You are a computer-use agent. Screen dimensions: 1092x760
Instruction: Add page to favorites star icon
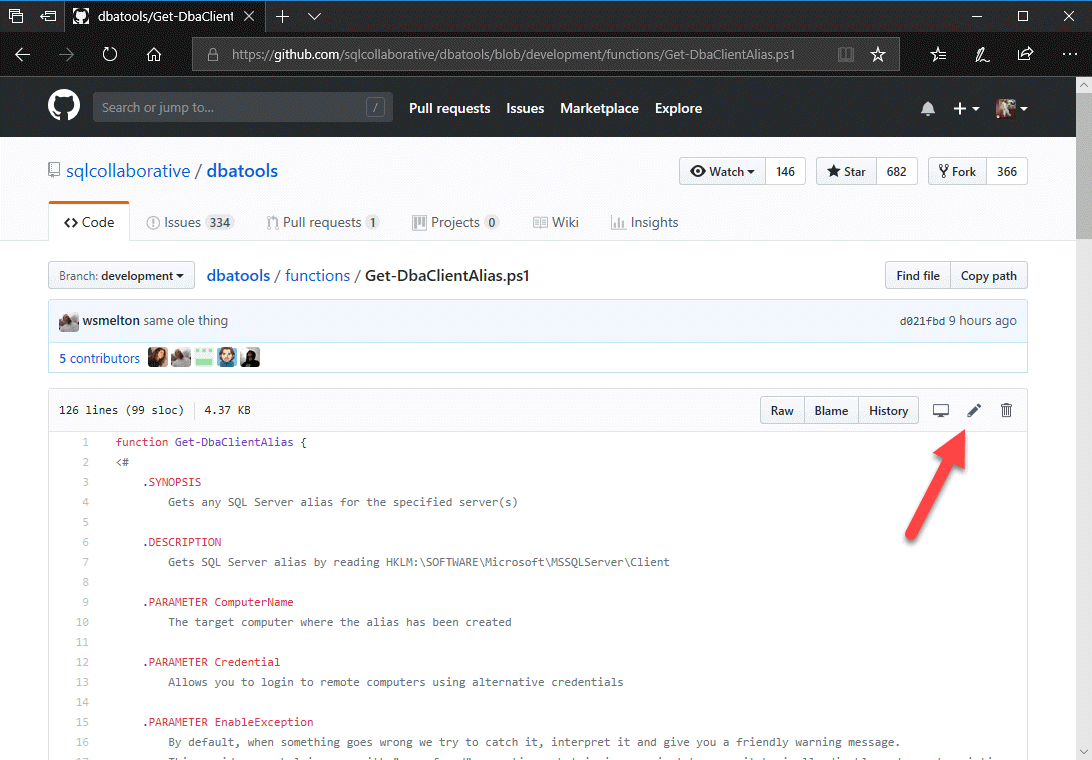coord(877,55)
